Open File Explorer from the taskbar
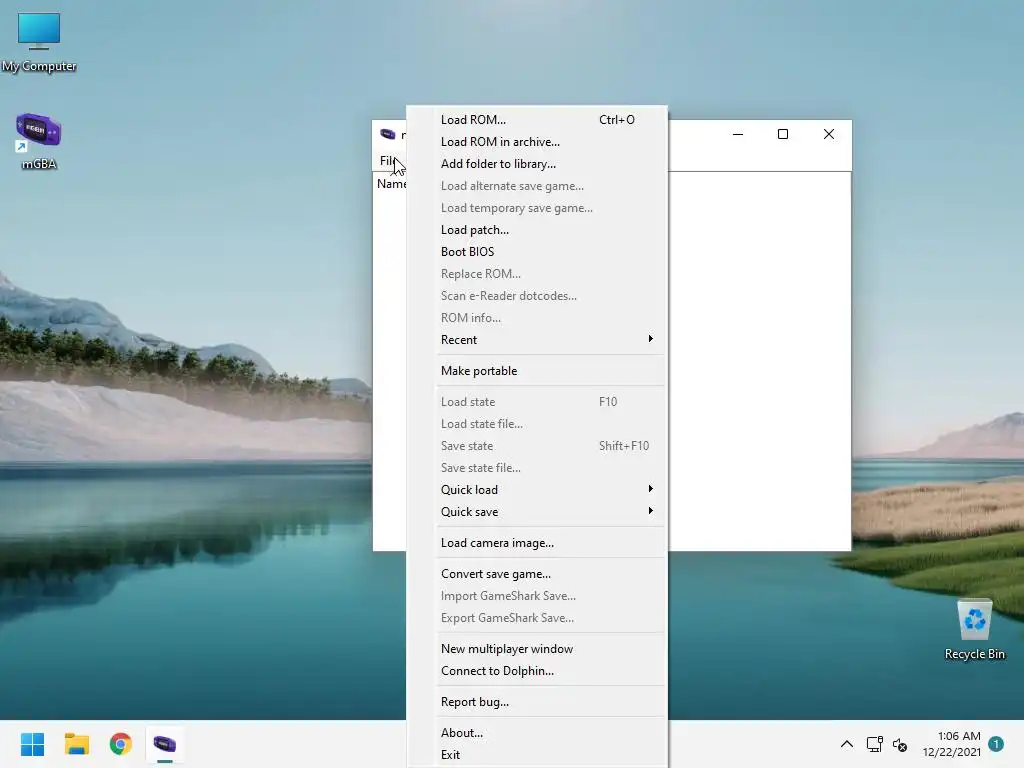The width and height of the screenshot is (1024, 768). coord(76,744)
